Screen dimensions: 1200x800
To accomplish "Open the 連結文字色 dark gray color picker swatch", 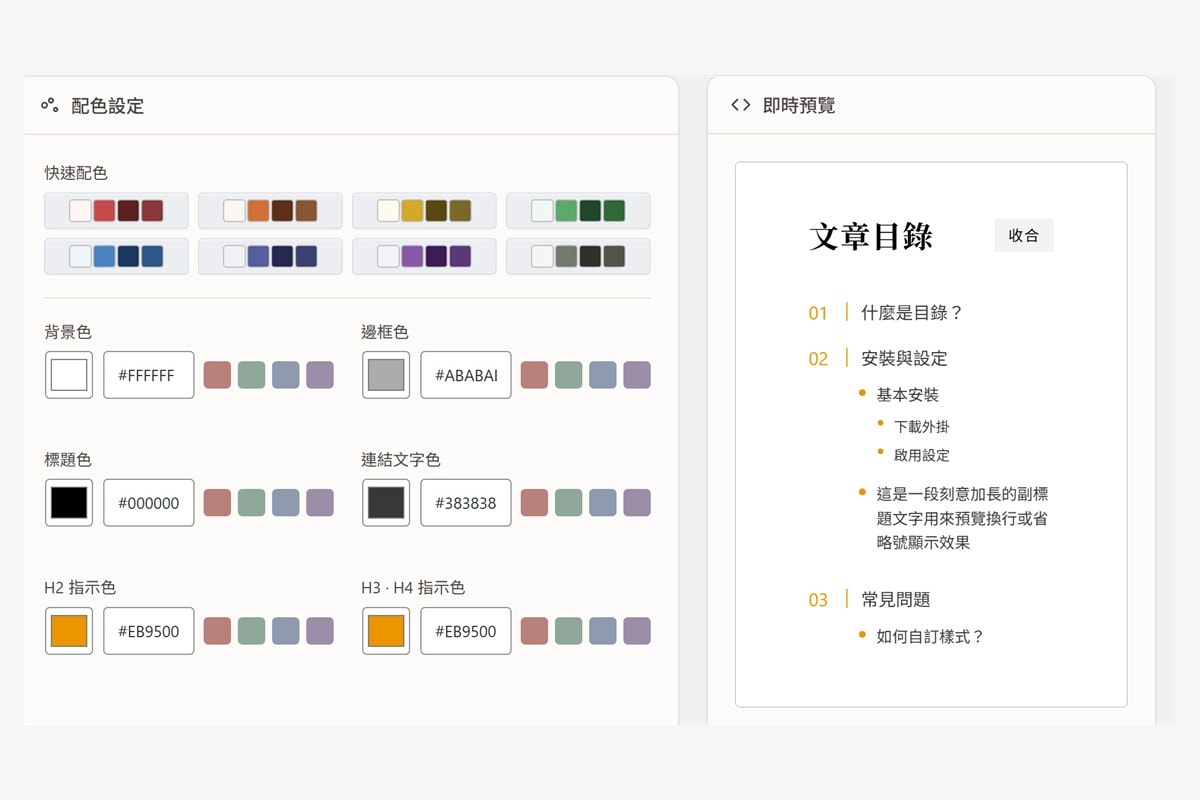I will 386,503.
